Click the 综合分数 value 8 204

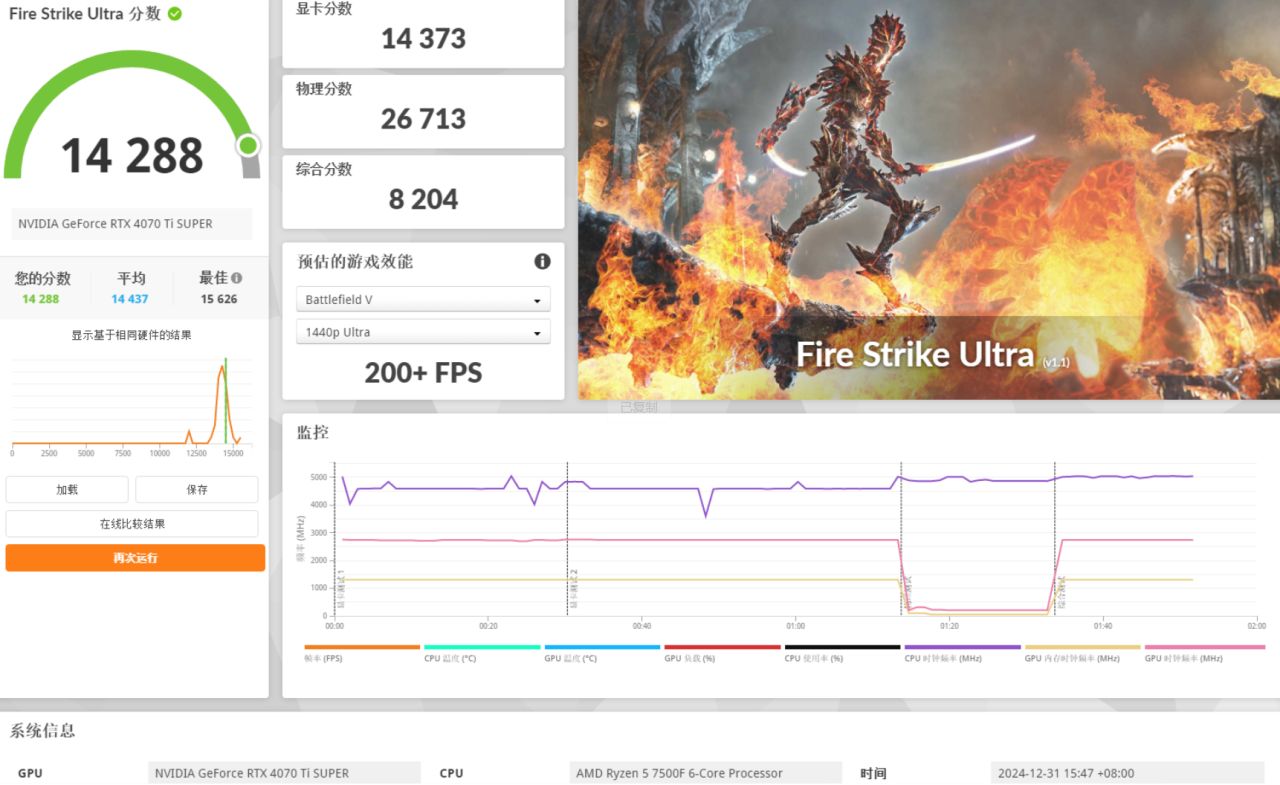click(x=423, y=200)
